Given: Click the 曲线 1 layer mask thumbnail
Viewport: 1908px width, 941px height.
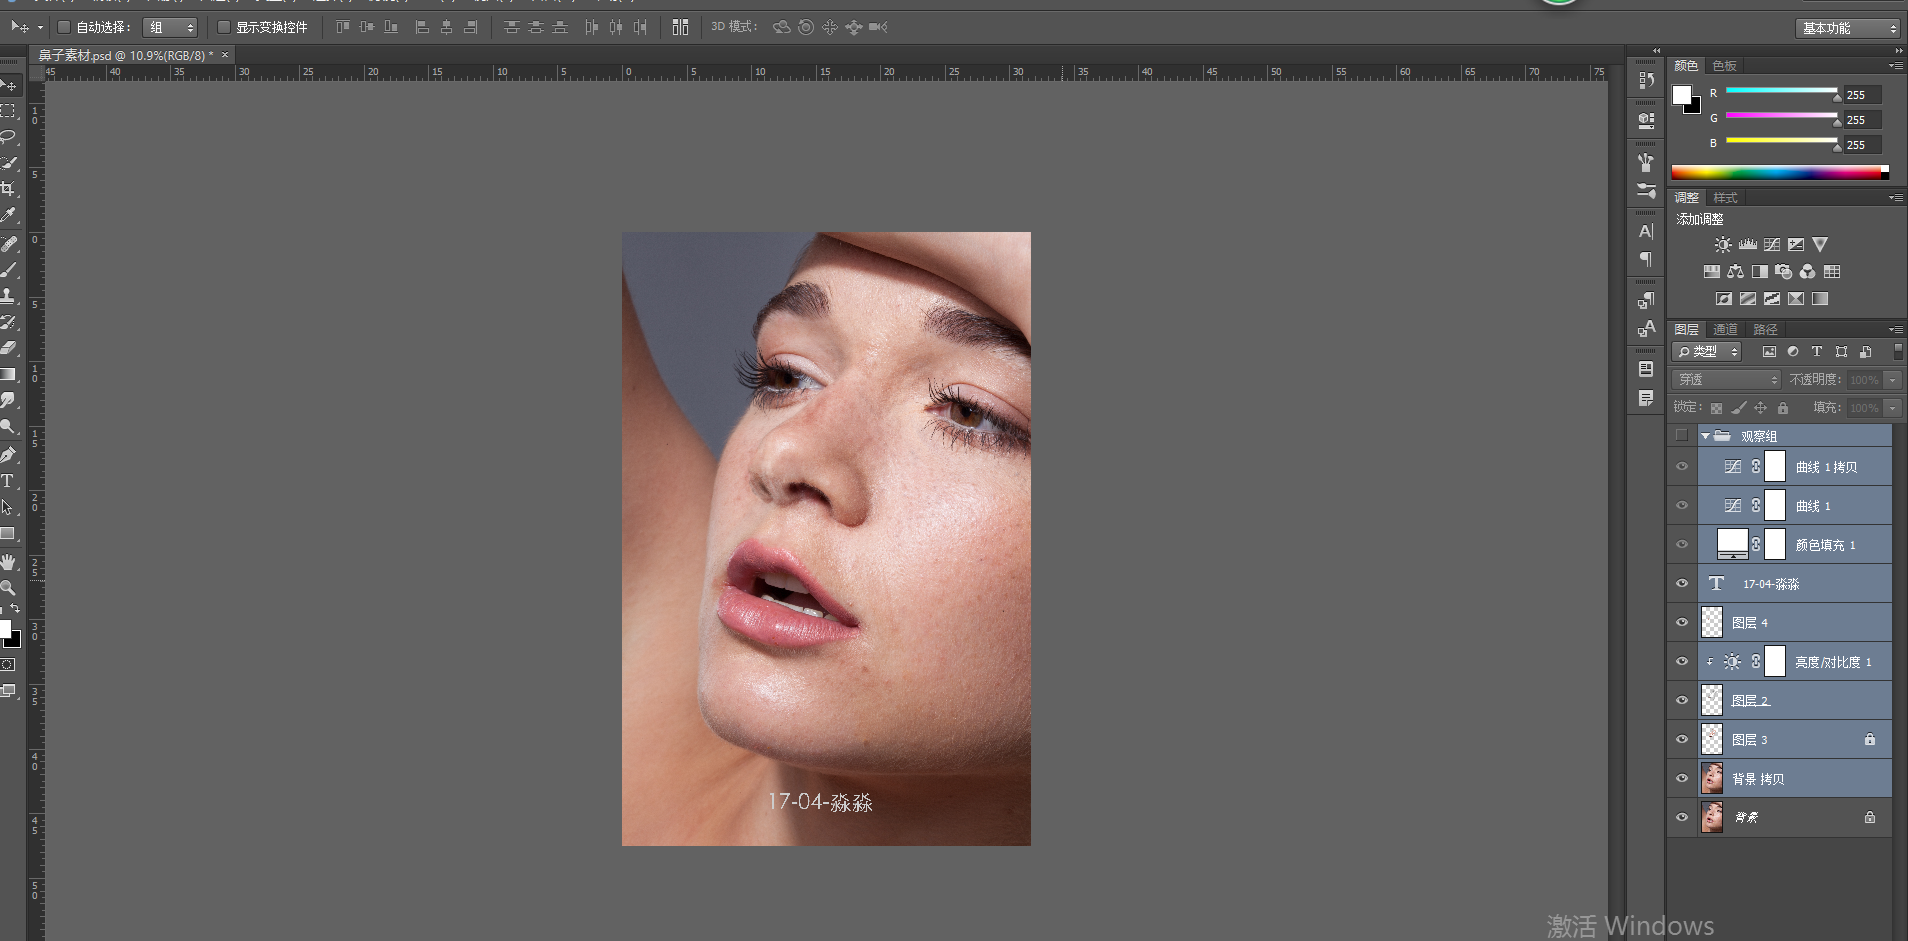Looking at the screenshot, I should click(1775, 506).
